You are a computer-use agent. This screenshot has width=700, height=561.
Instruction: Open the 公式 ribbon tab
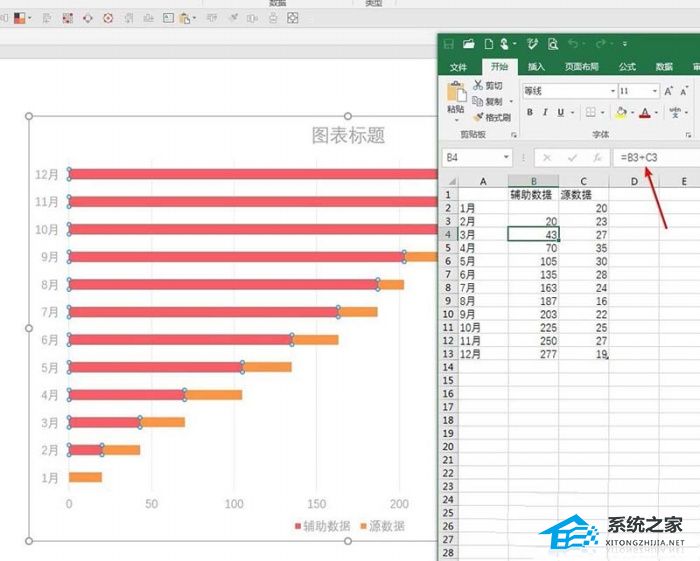(x=627, y=67)
